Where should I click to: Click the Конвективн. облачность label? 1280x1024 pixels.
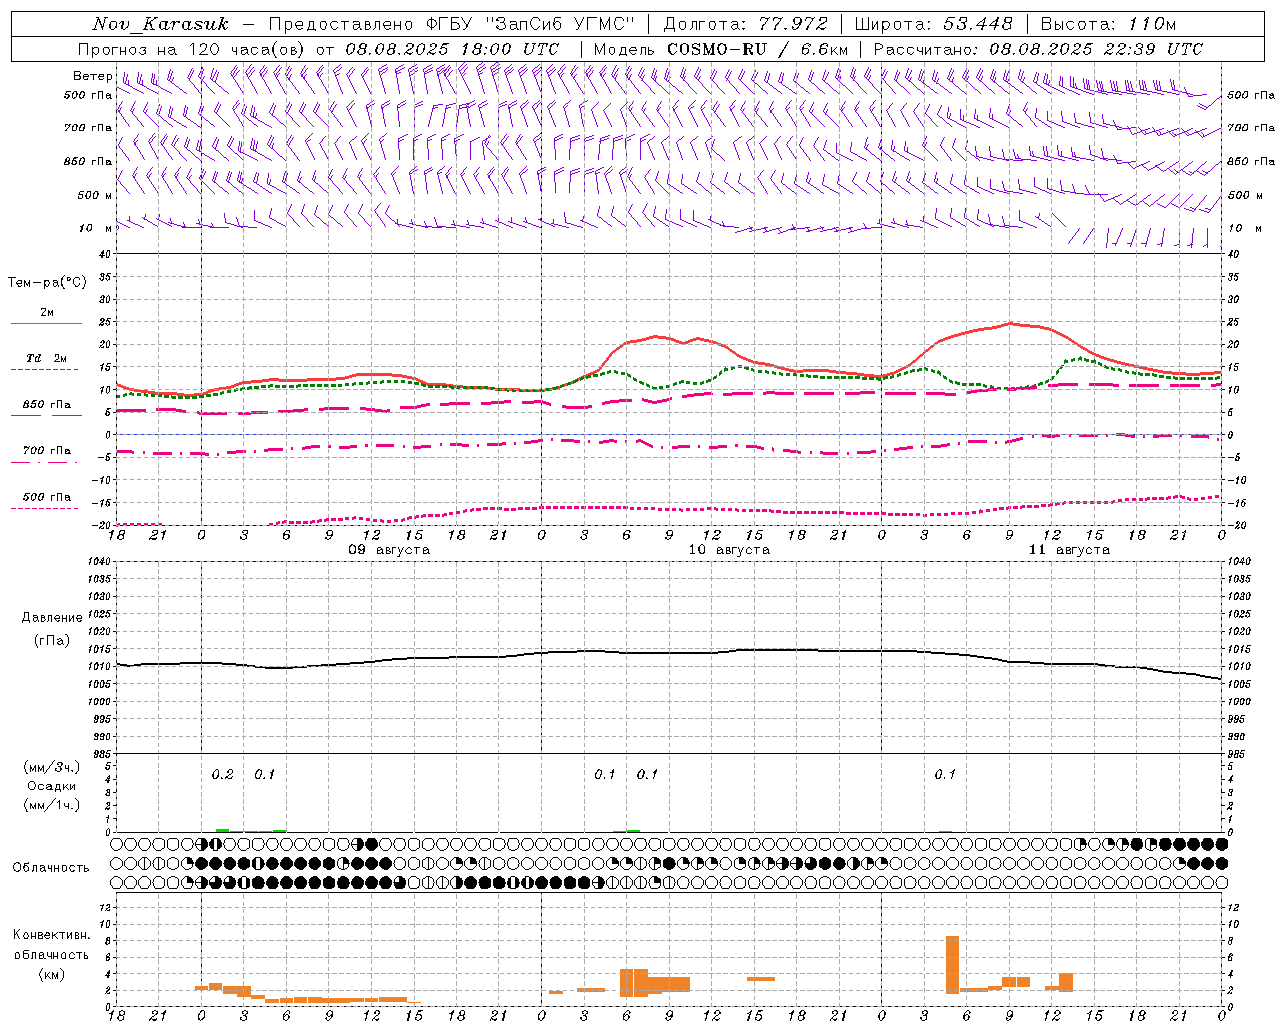click(51, 944)
